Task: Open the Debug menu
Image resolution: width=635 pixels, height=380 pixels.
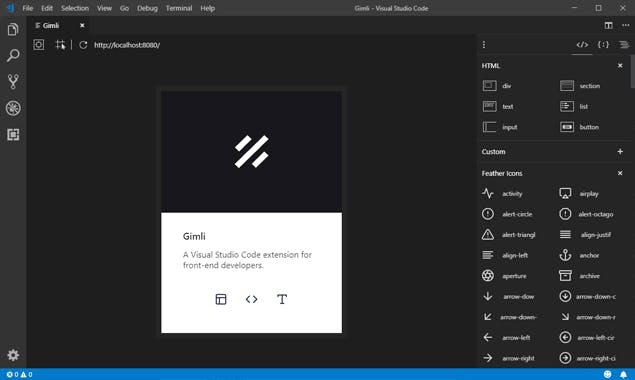Action: tap(147, 8)
